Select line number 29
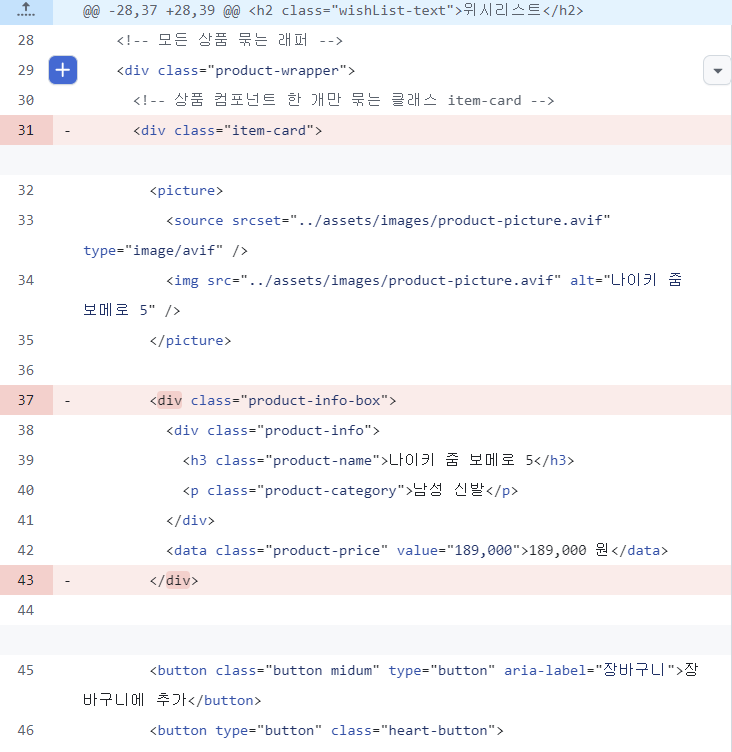This screenshot has height=752, width=732. [x=26, y=70]
